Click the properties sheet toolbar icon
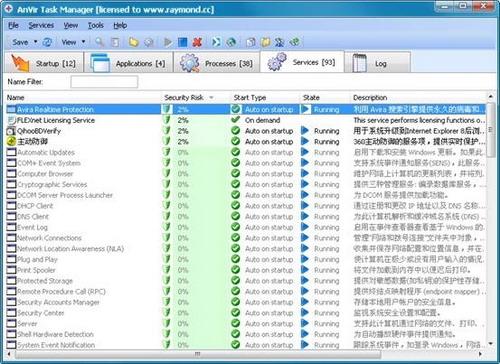Screen dimensions: 500x364 115,42
